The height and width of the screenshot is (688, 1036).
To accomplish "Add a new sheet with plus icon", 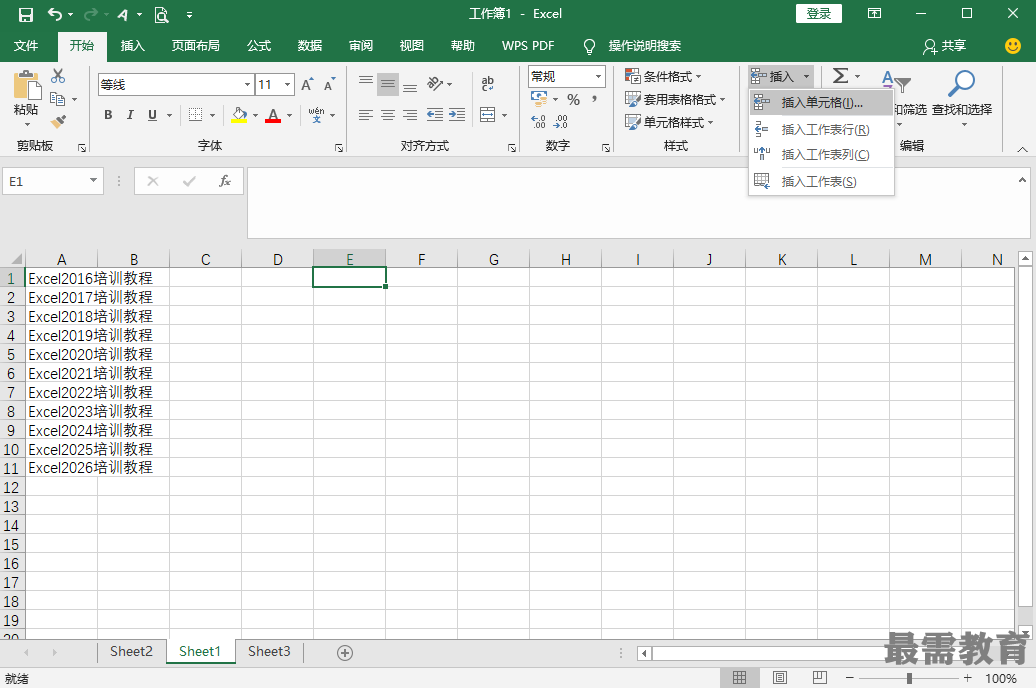I will coord(345,653).
